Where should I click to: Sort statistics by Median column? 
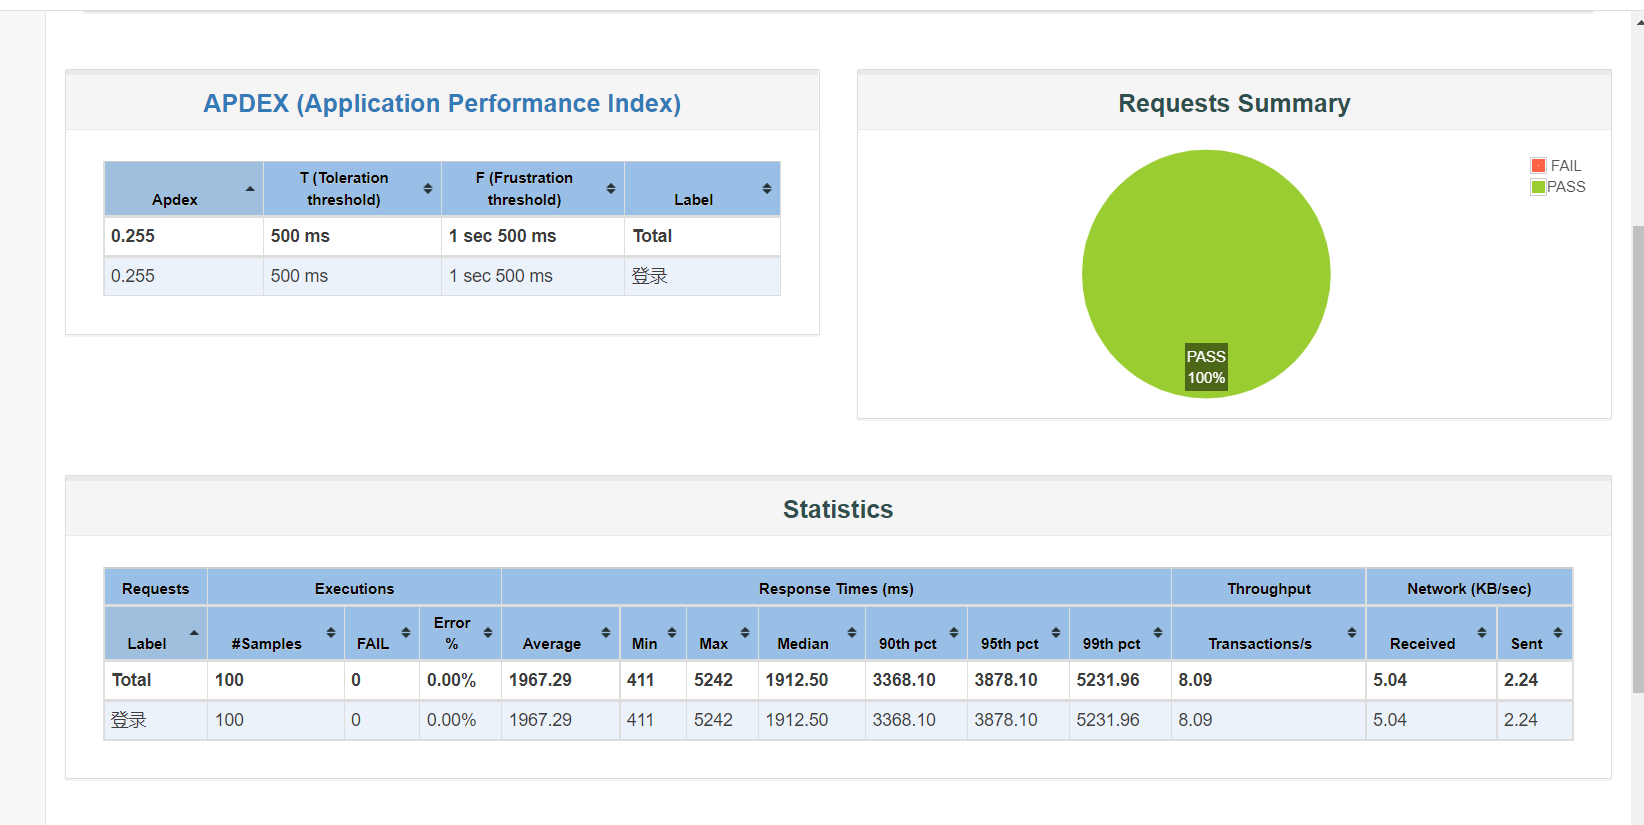812,633
